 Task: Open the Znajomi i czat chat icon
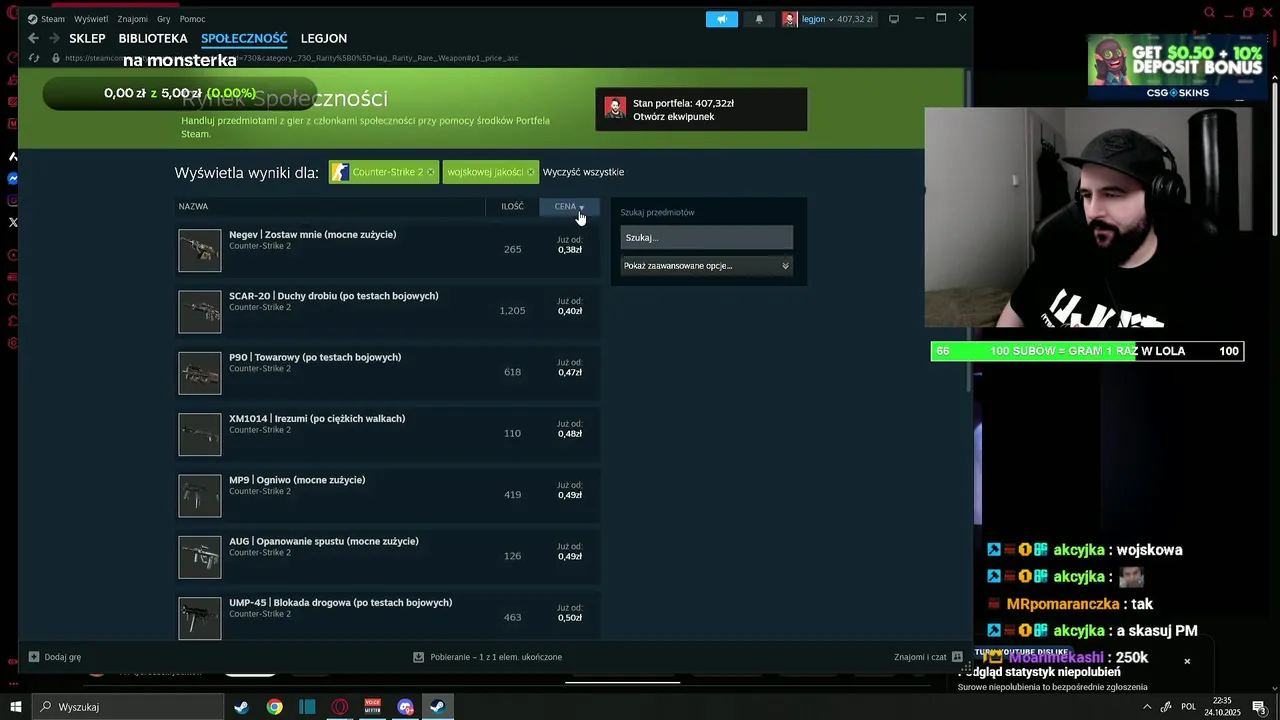[957, 657]
